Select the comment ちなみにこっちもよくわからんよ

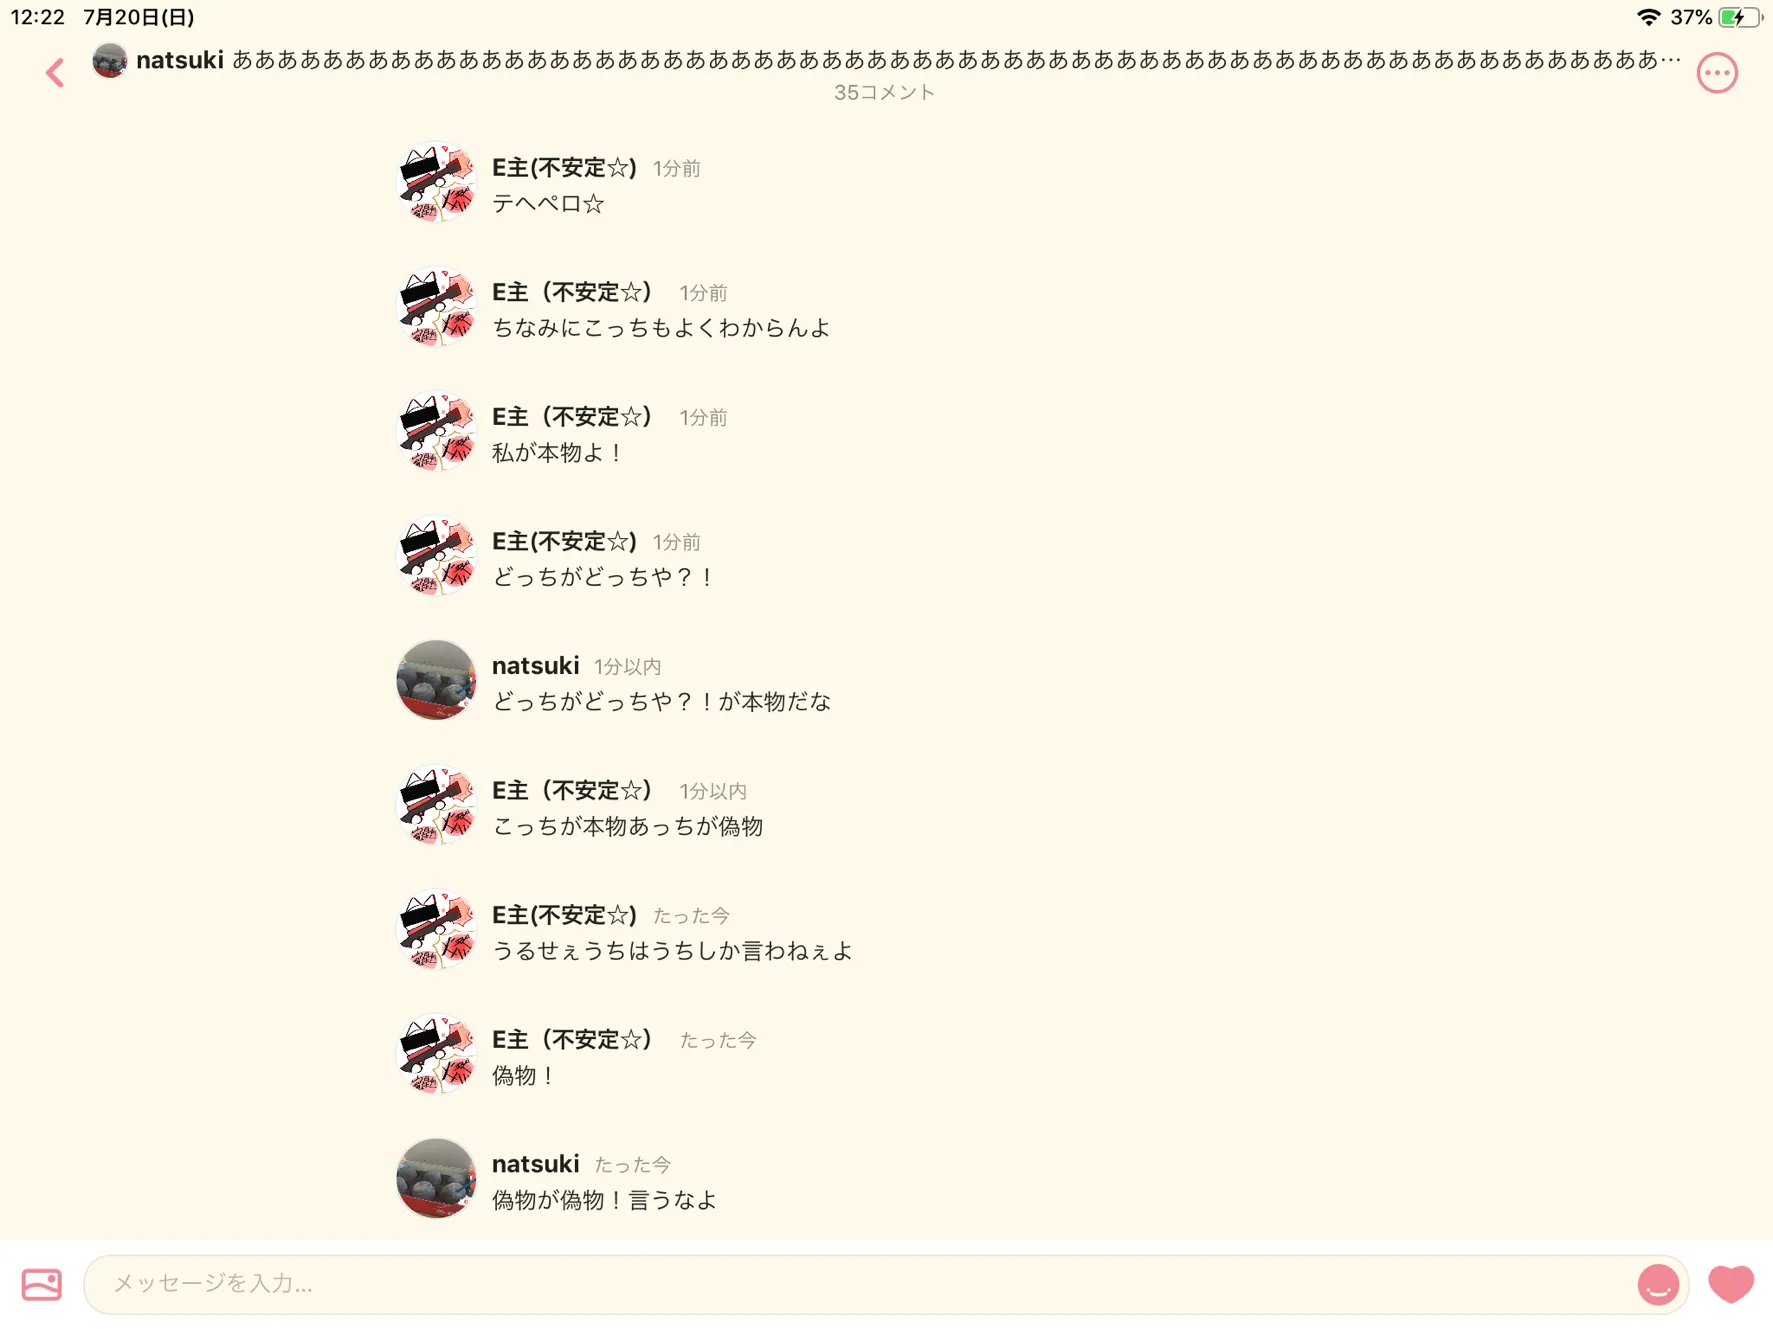pyautogui.click(x=661, y=328)
